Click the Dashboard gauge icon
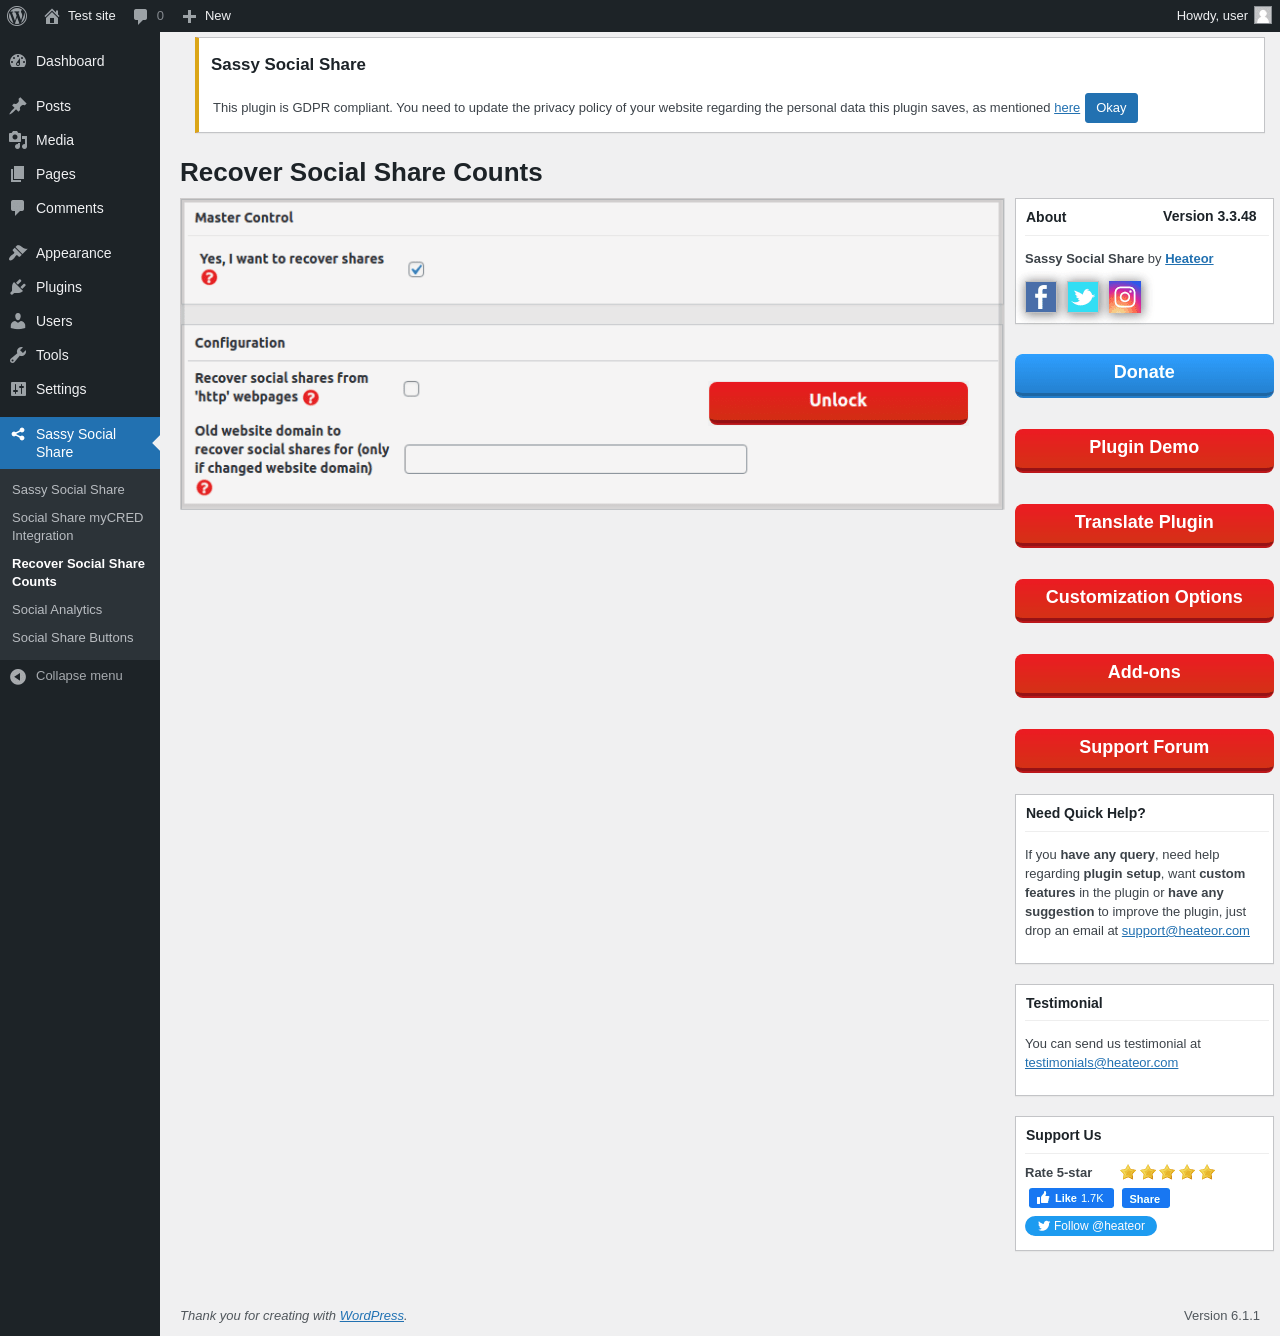Image resolution: width=1280 pixels, height=1336 pixels. (18, 61)
